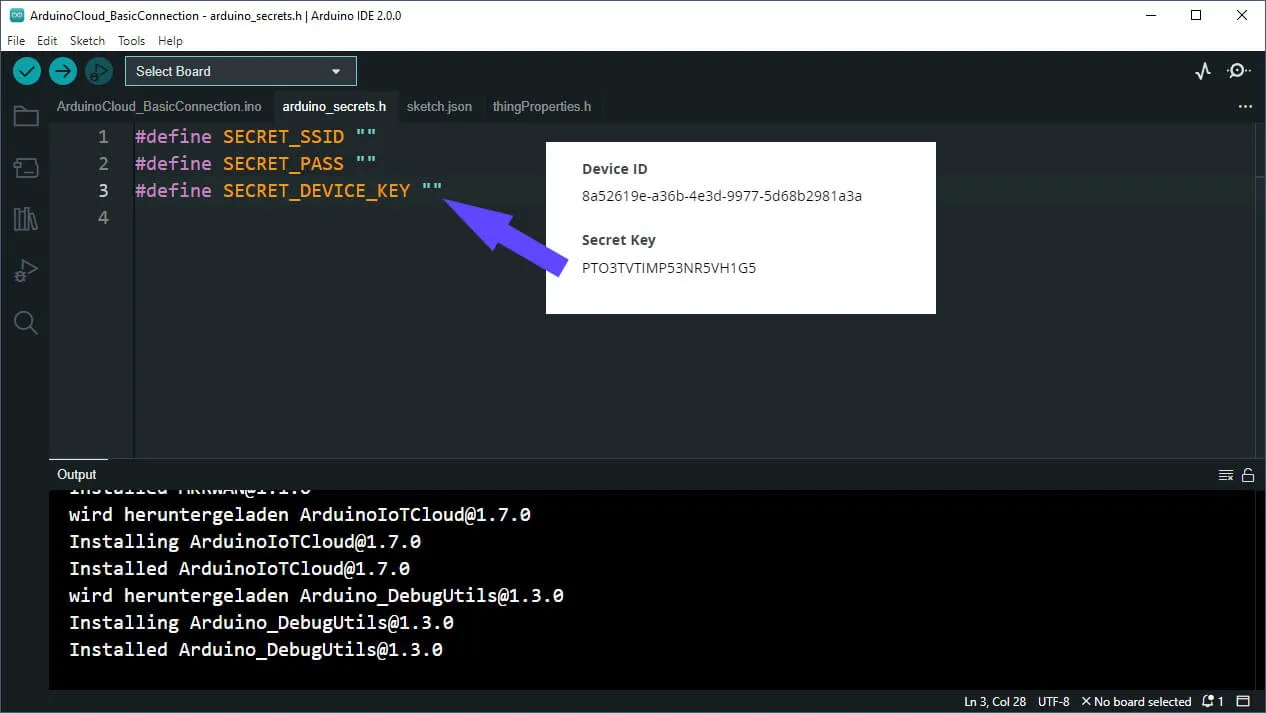
Task: Click No board selected in status bar
Action: (x=1135, y=701)
